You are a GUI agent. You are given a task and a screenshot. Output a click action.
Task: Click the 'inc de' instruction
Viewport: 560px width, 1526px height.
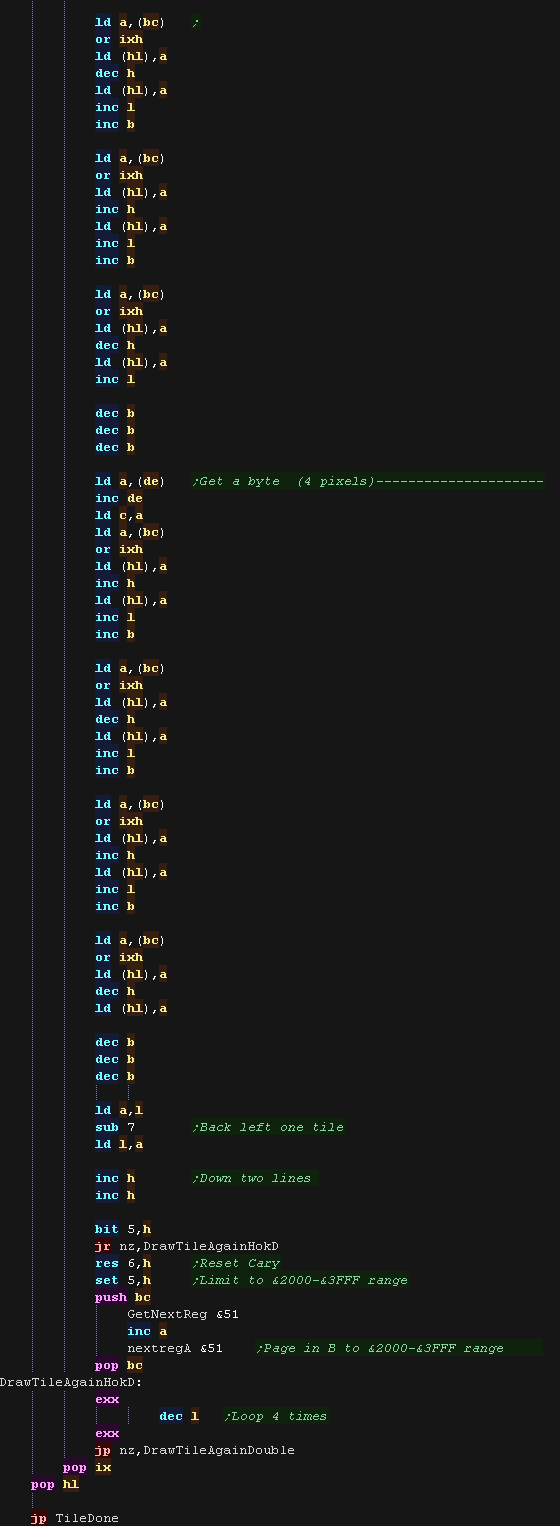coord(119,499)
